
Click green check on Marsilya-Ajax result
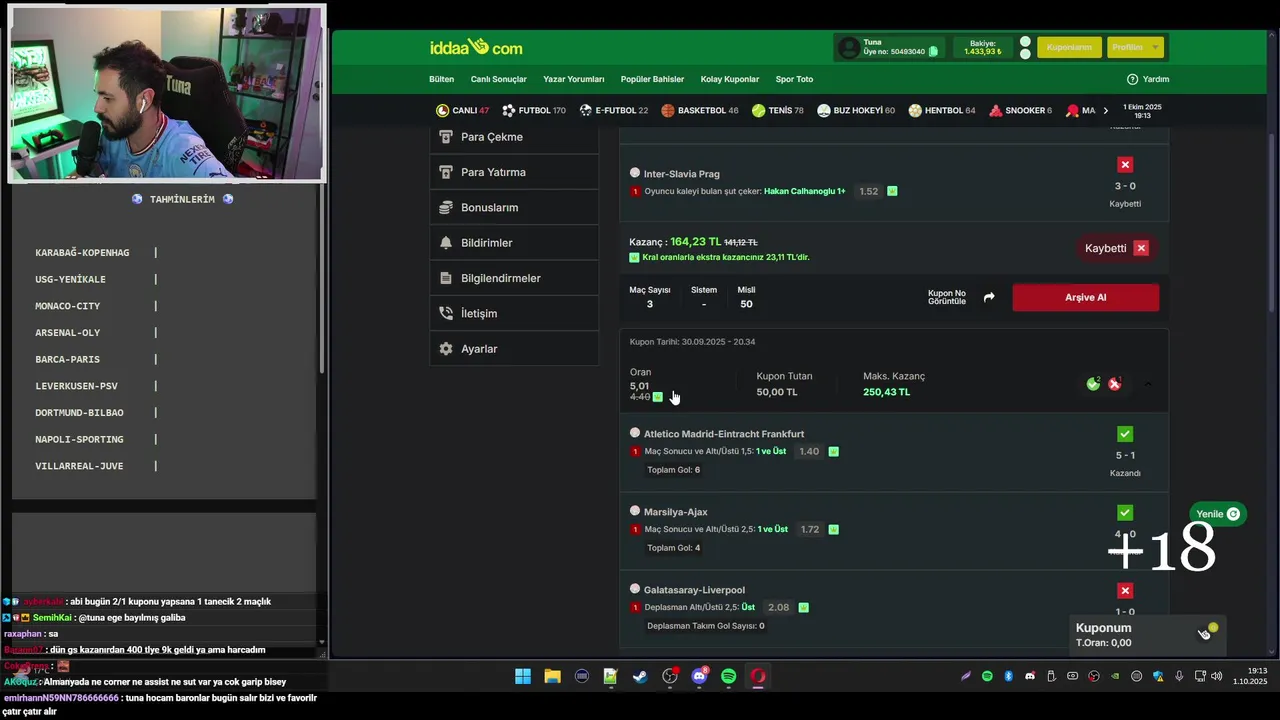(x=1125, y=512)
